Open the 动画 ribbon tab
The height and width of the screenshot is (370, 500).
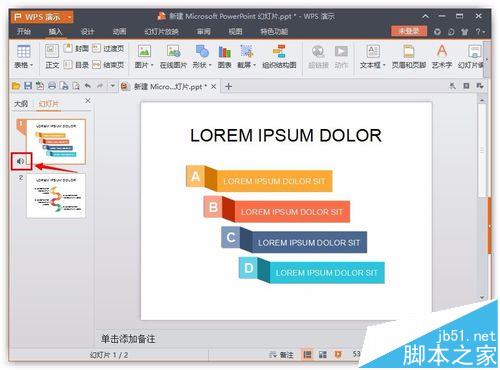pos(119,32)
